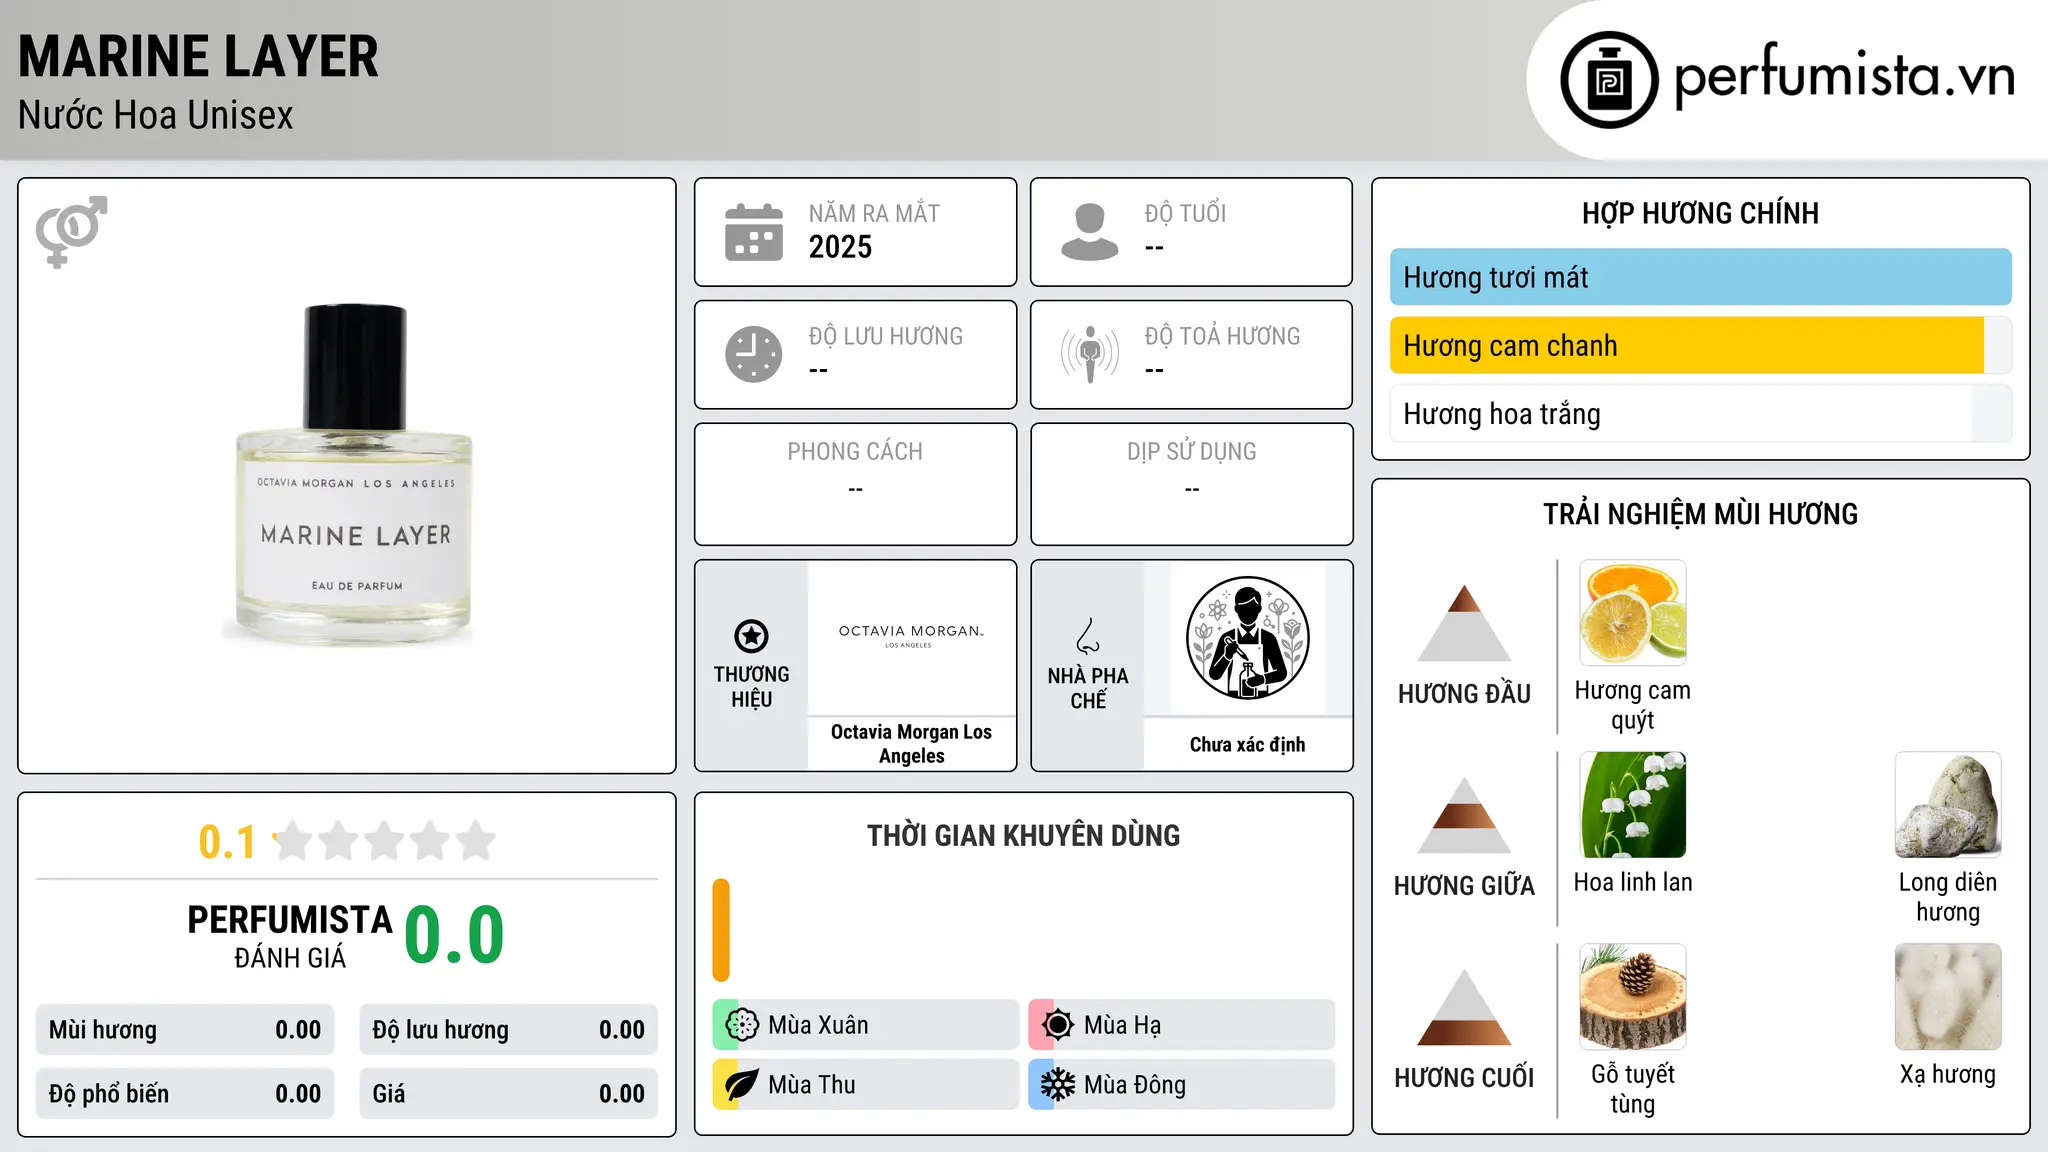Image resolution: width=2048 pixels, height=1152 pixels.
Task: Click the PERFUMISTA ĐÁNH GIÁ label
Action: (290, 936)
